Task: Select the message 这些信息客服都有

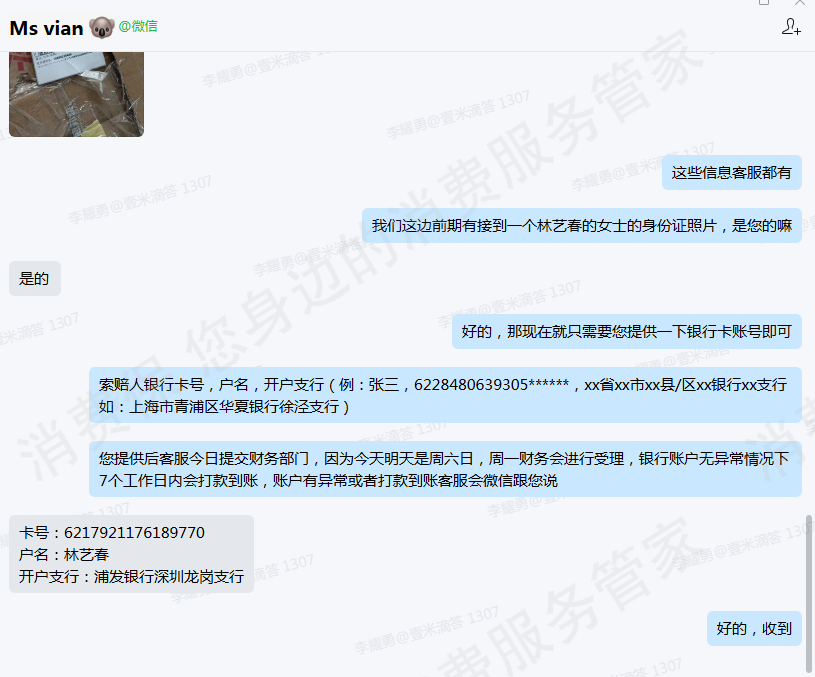Action: click(731, 173)
